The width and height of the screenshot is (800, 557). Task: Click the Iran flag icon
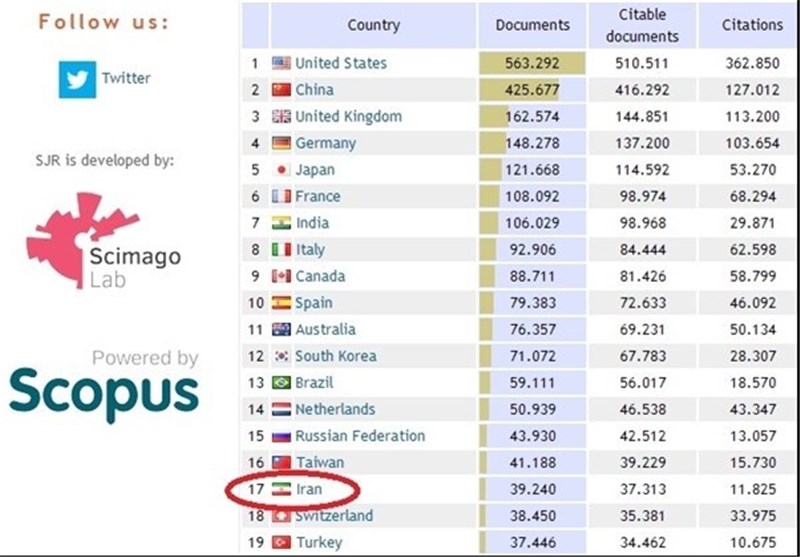pyautogui.click(x=281, y=489)
